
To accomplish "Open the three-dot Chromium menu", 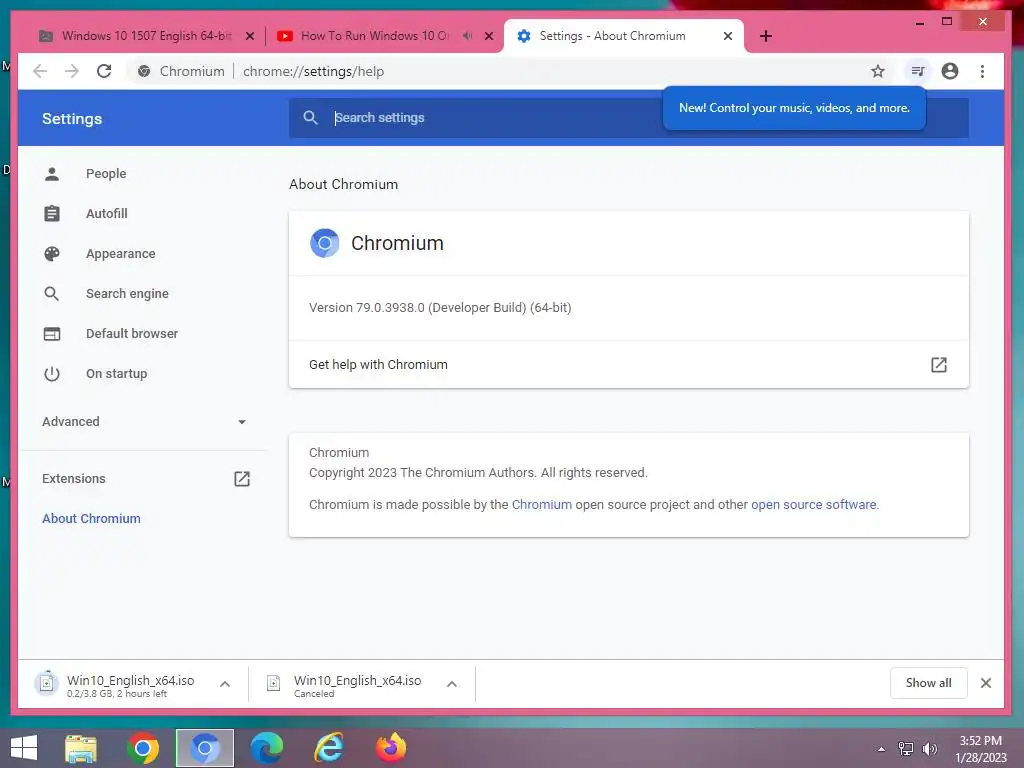I will 982,71.
